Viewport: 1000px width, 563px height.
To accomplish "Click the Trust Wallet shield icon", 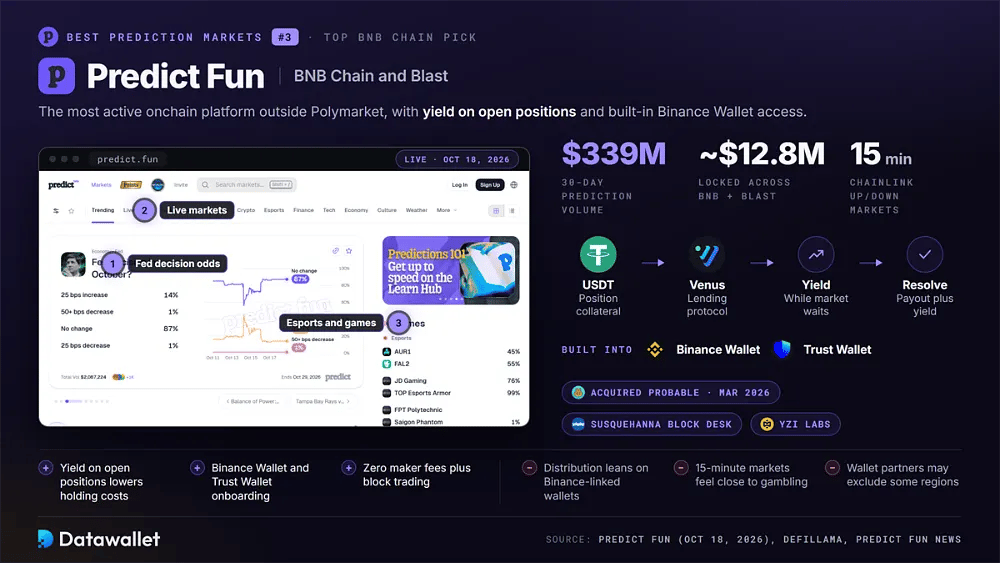I will click(x=783, y=349).
